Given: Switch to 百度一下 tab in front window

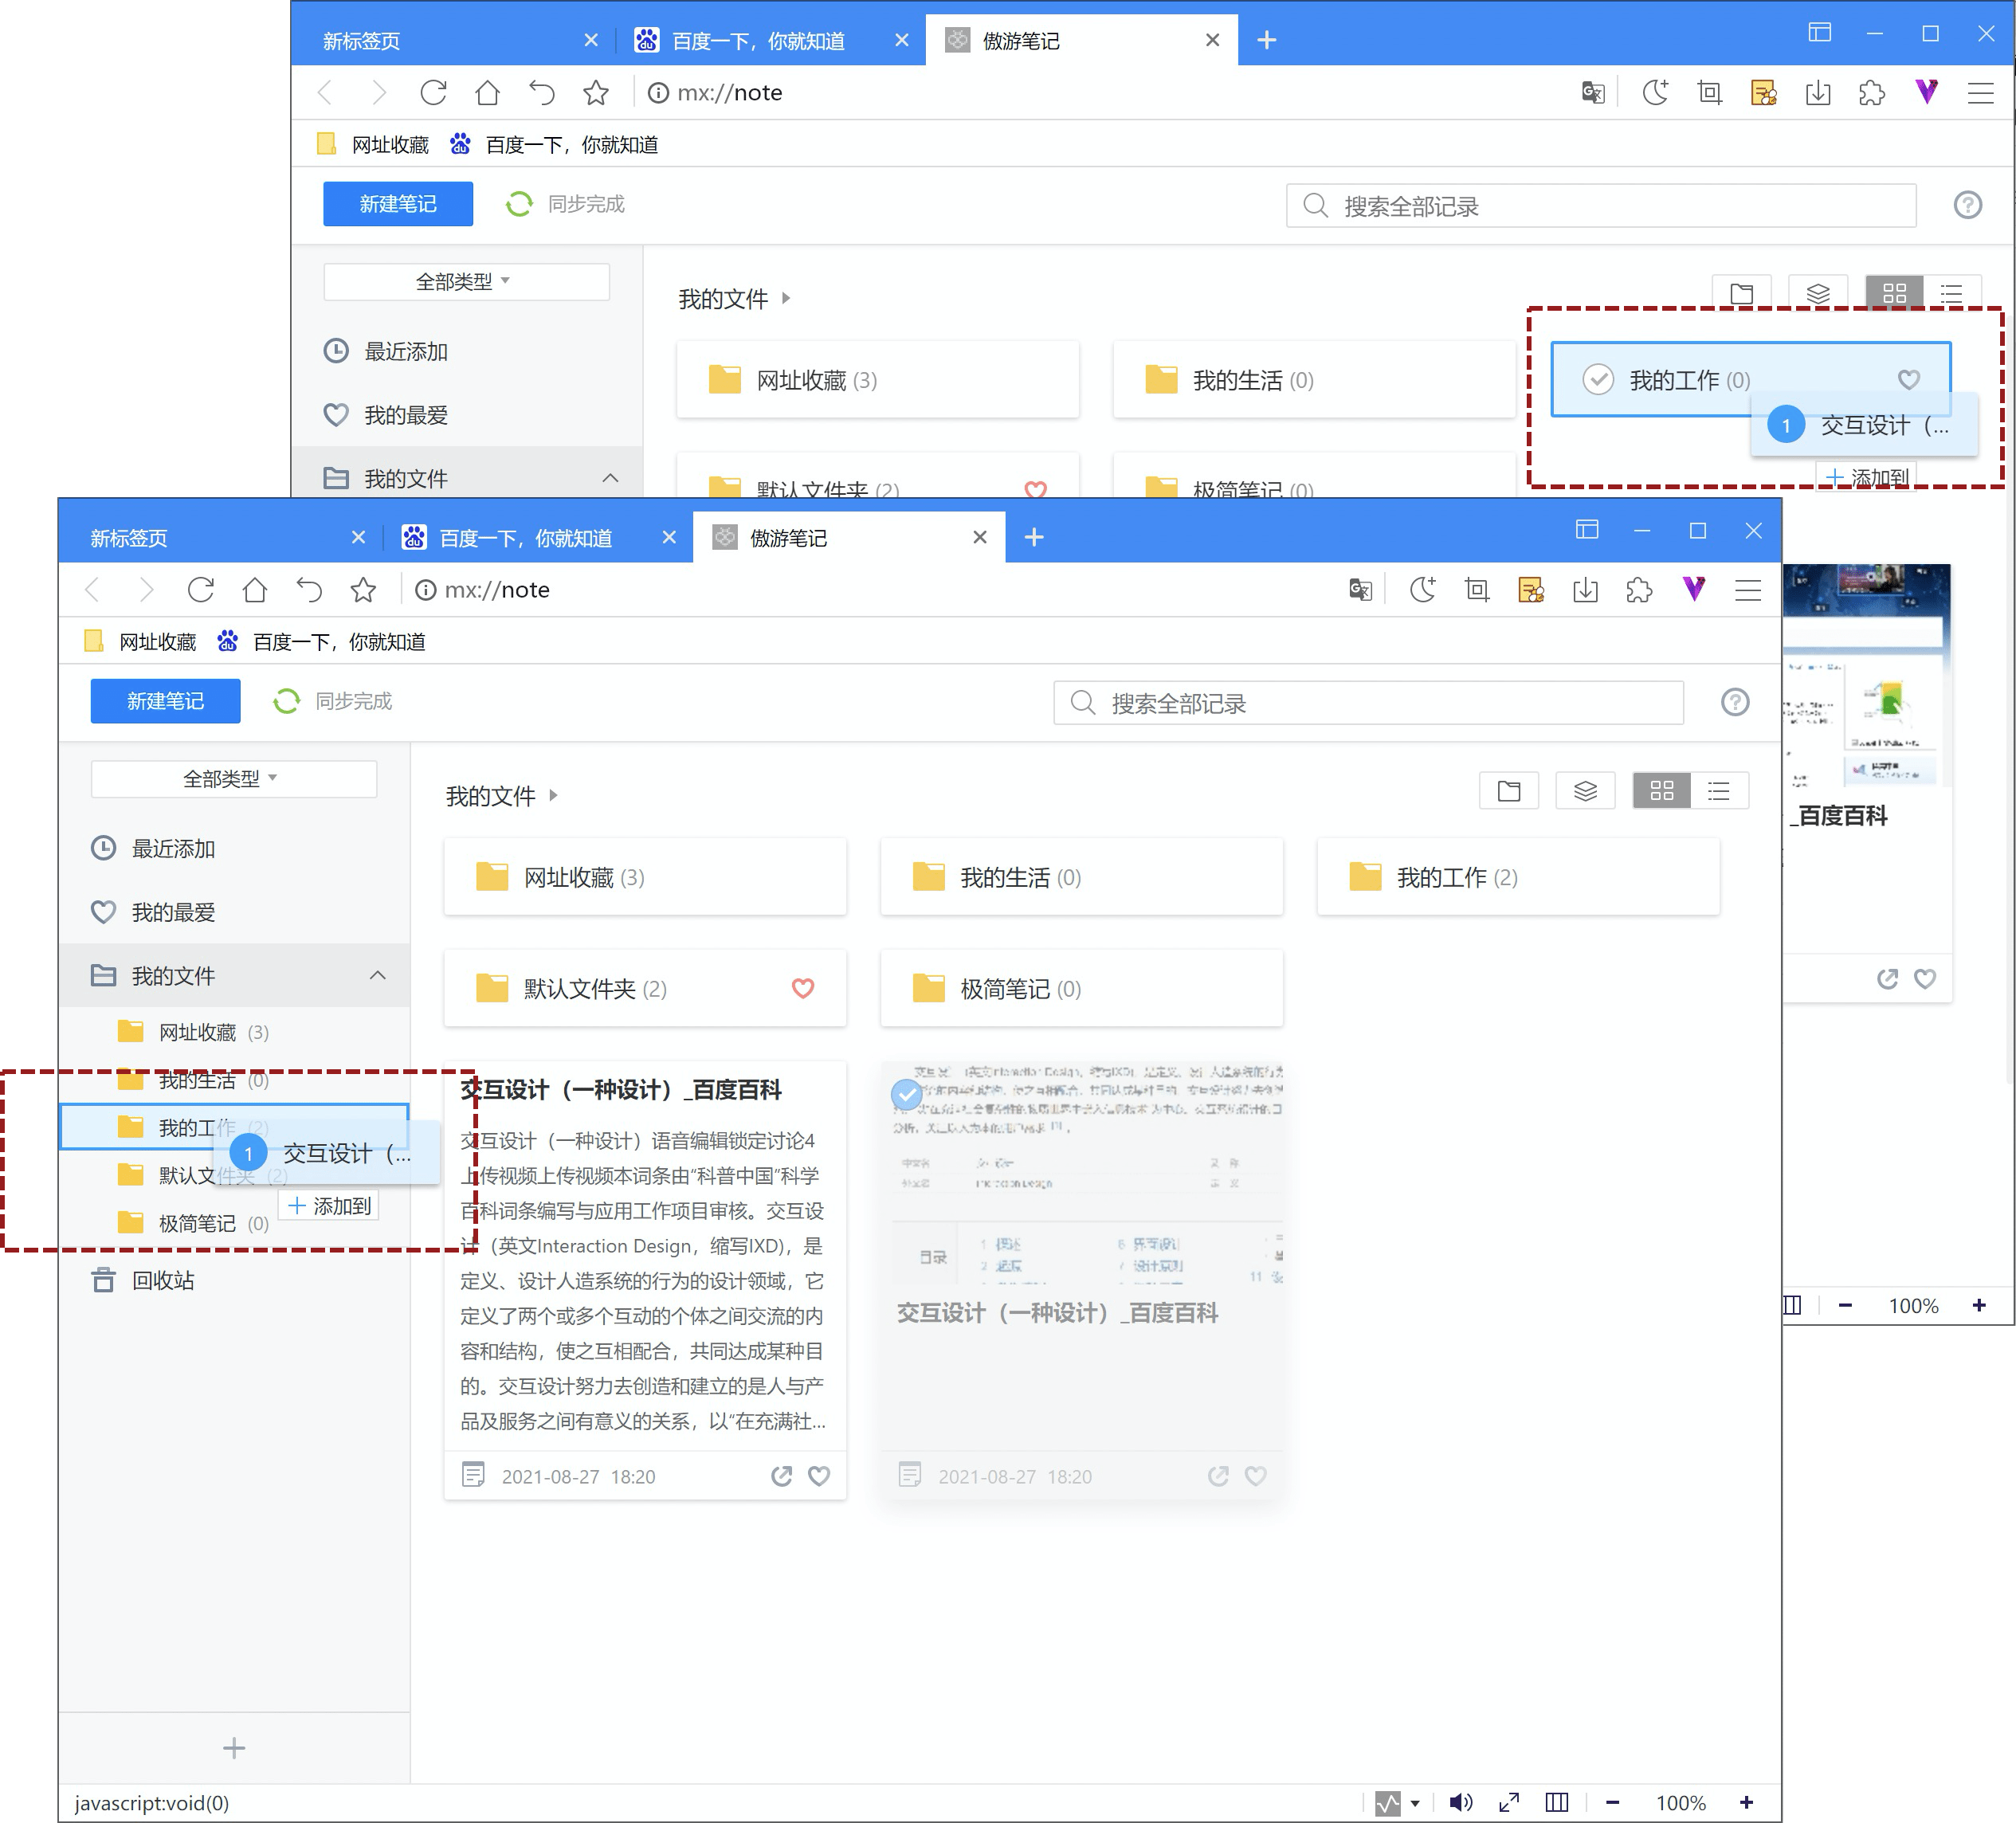Looking at the screenshot, I should point(539,538).
